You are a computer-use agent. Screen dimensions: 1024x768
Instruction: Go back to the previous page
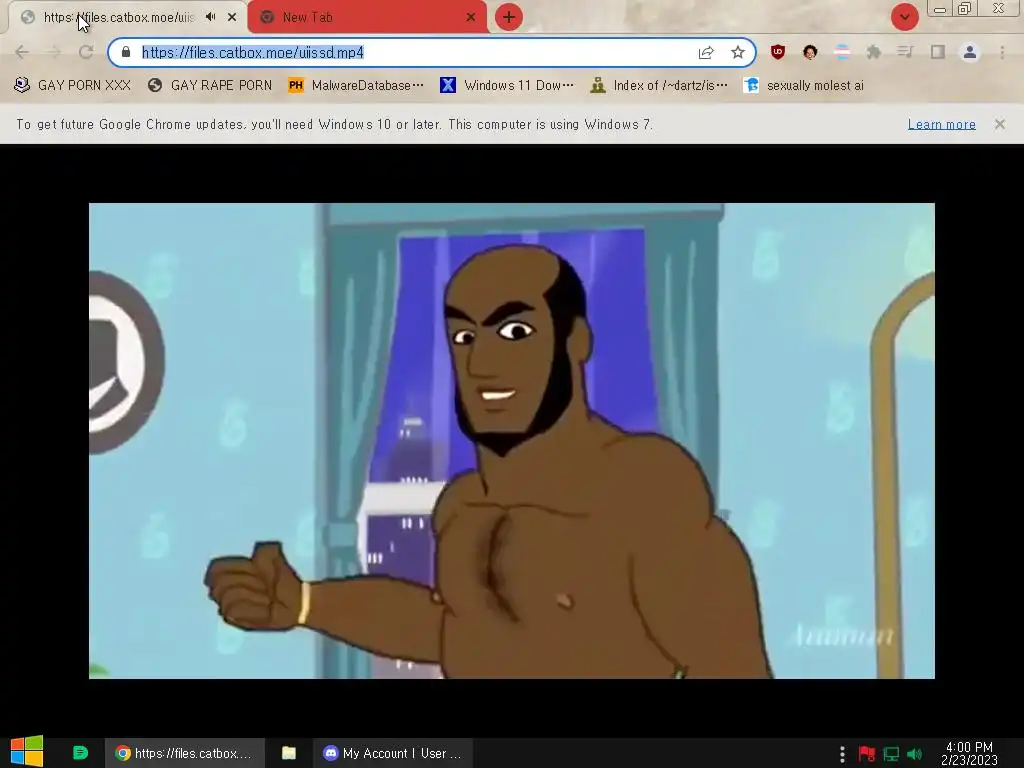point(22,52)
